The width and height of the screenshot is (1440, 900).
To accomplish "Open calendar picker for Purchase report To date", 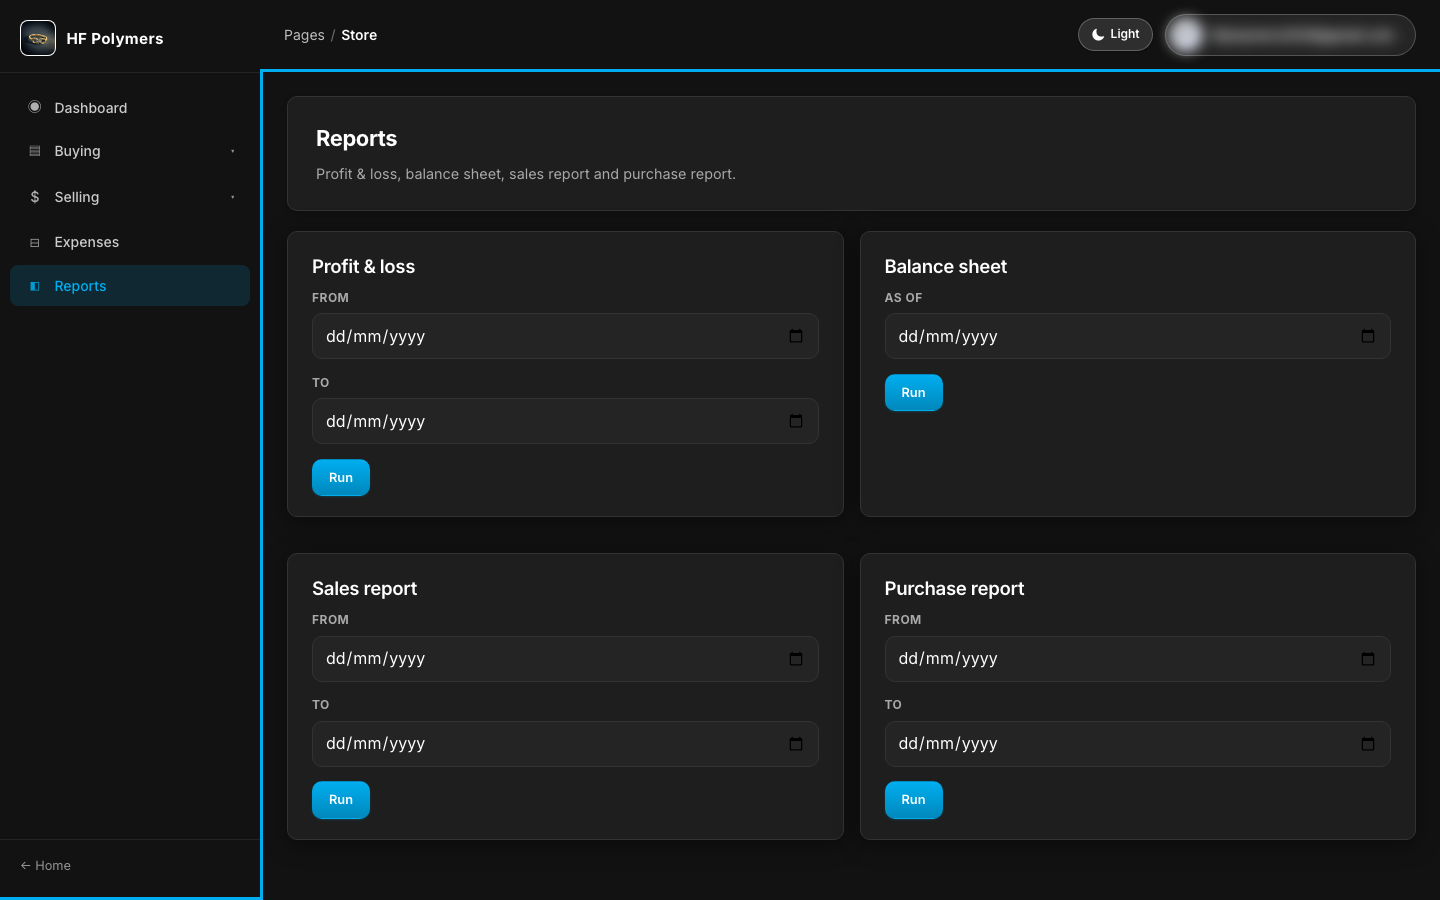I will [1368, 744].
